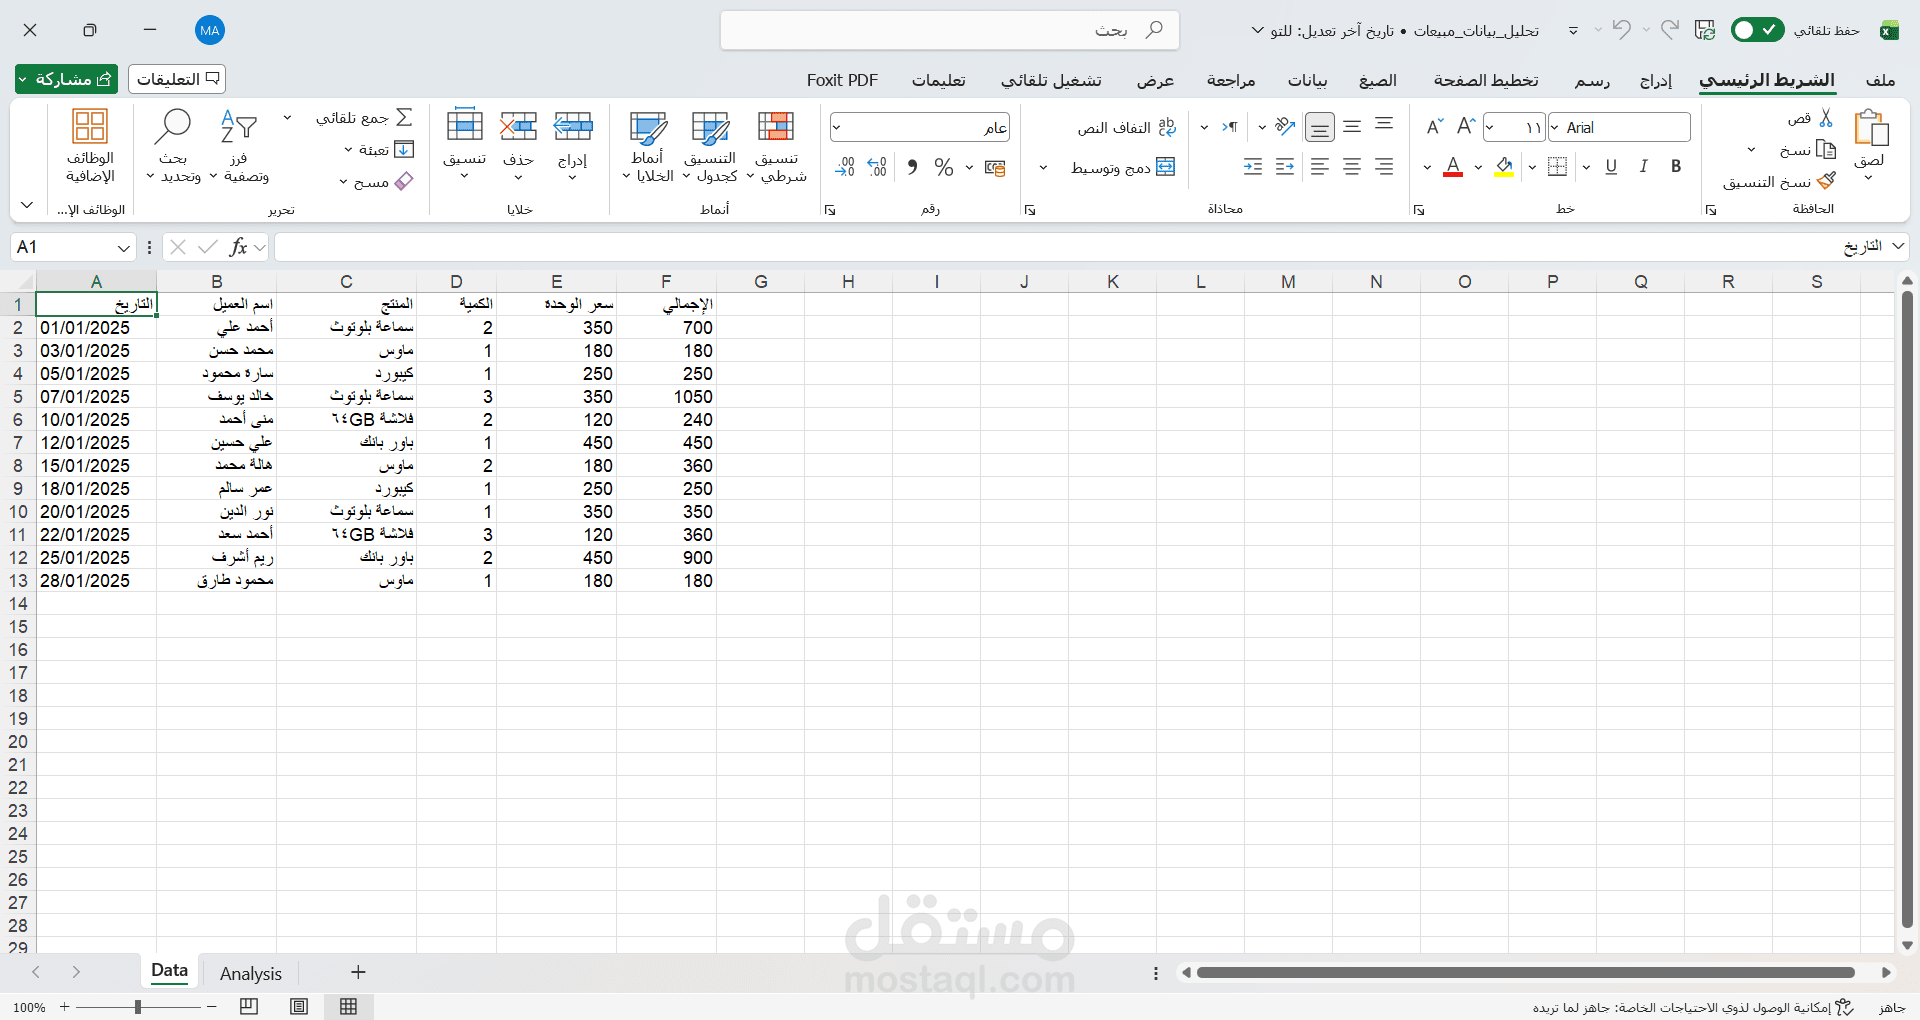Apply comma style number format
The height and width of the screenshot is (1020, 1920).
912,167
